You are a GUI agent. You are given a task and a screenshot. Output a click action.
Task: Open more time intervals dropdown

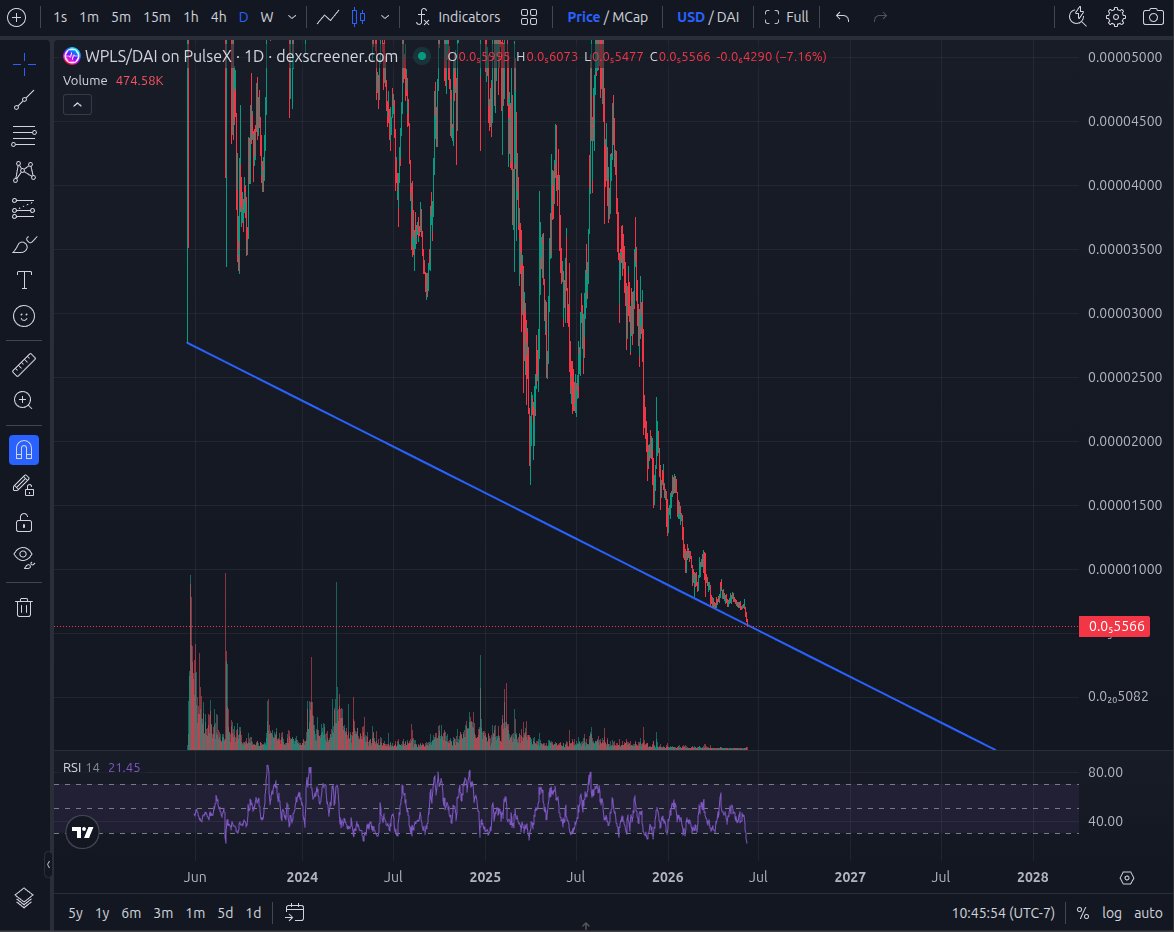tap(292, 17)
